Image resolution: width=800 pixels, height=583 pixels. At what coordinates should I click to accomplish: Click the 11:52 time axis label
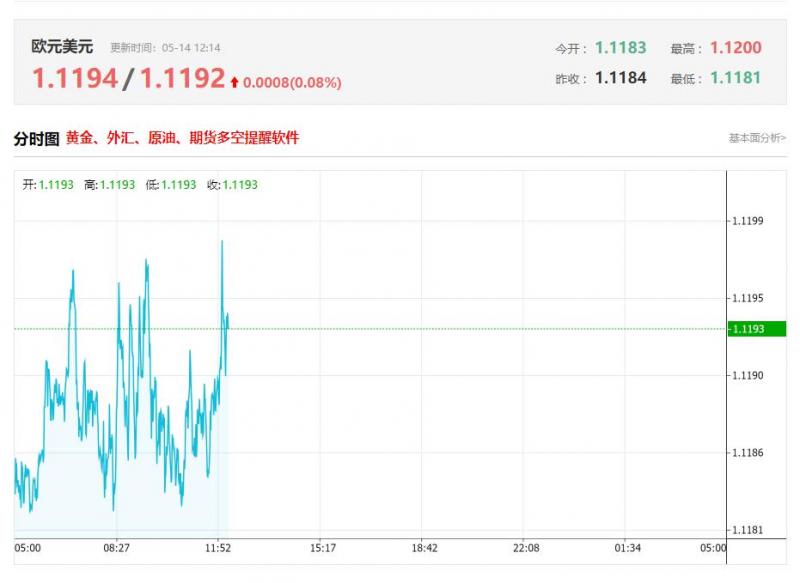click(218, 548)
